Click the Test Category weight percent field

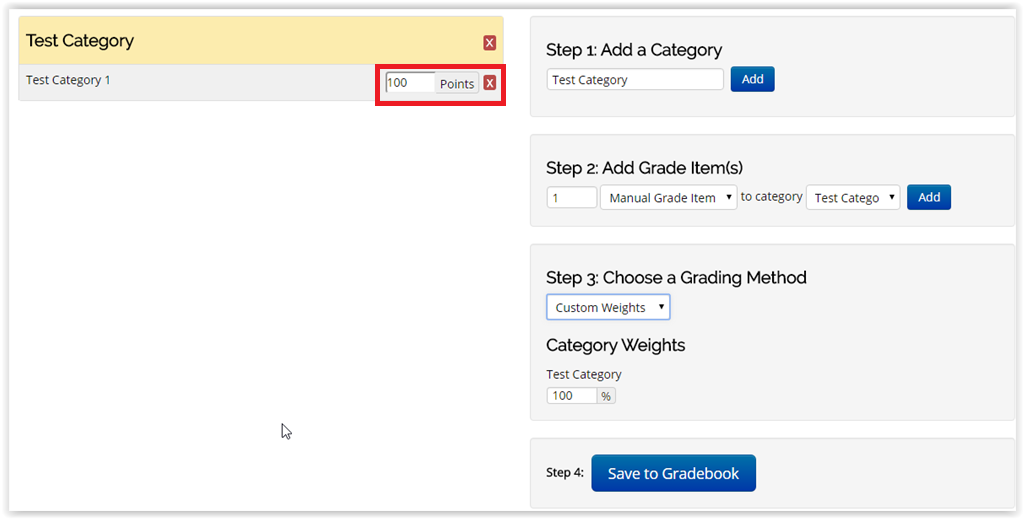(x=571, y=396)
